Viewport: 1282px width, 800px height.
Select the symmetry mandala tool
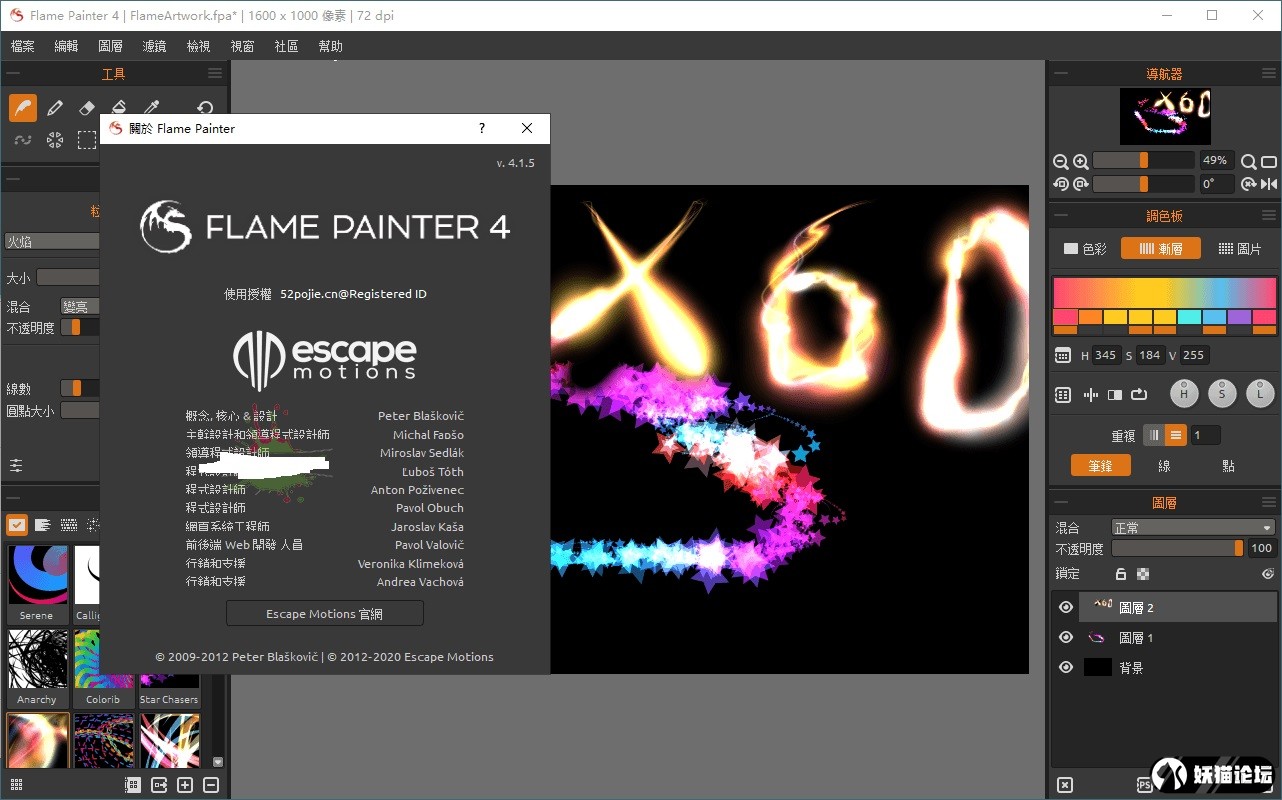point(55,140)
